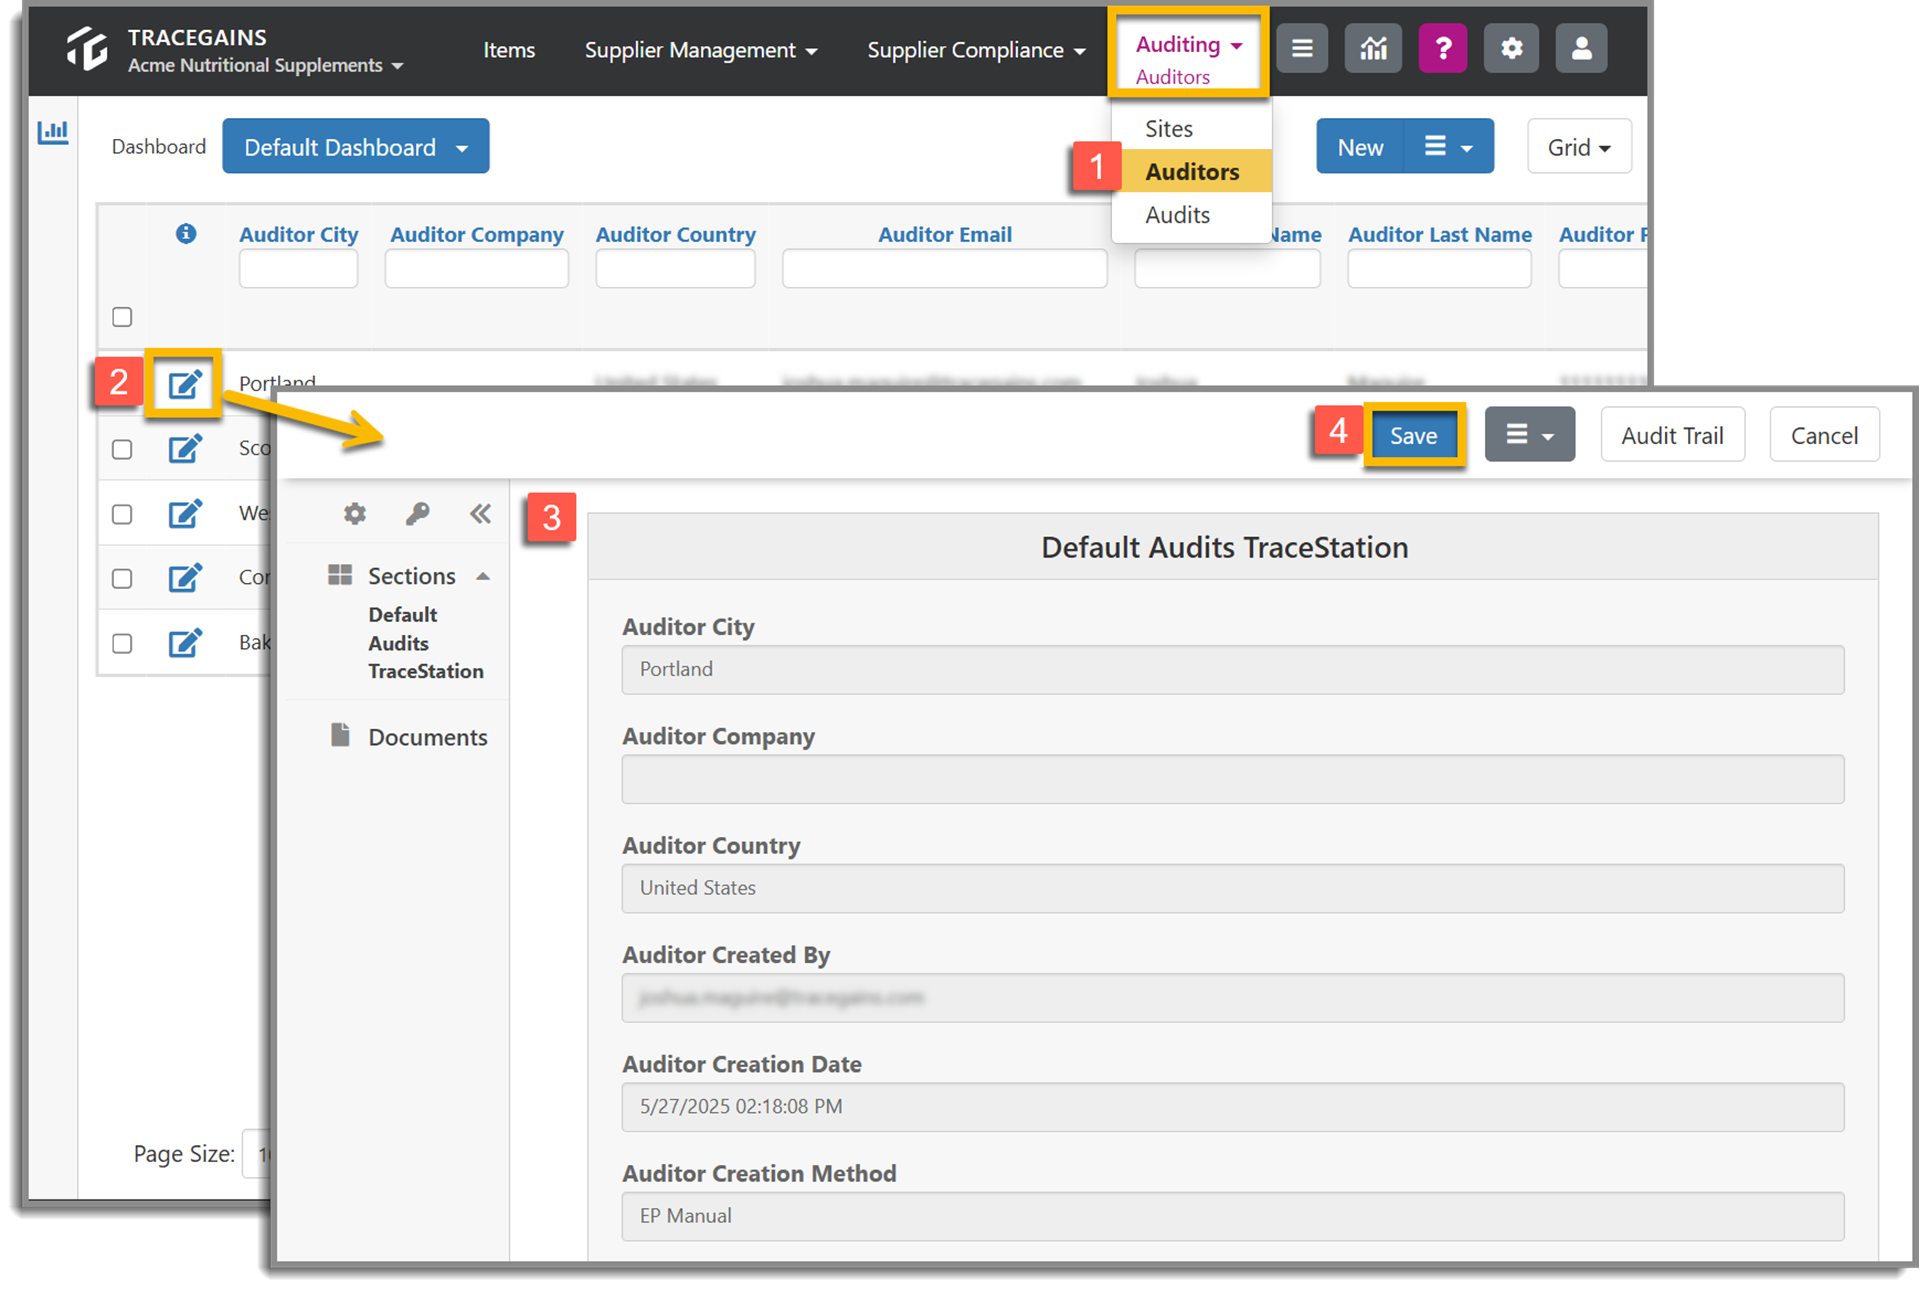
Task: Click the Cancel button
Action: pos(1824,435)
